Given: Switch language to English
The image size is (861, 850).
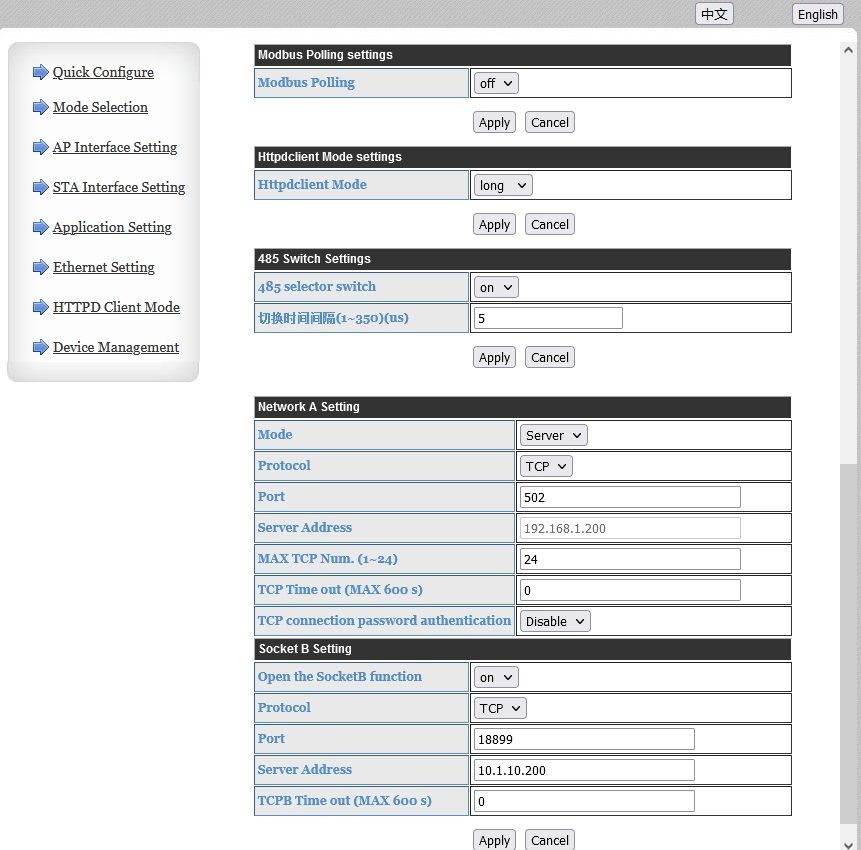Looking at the screenshot, I should tap(818, 14).
